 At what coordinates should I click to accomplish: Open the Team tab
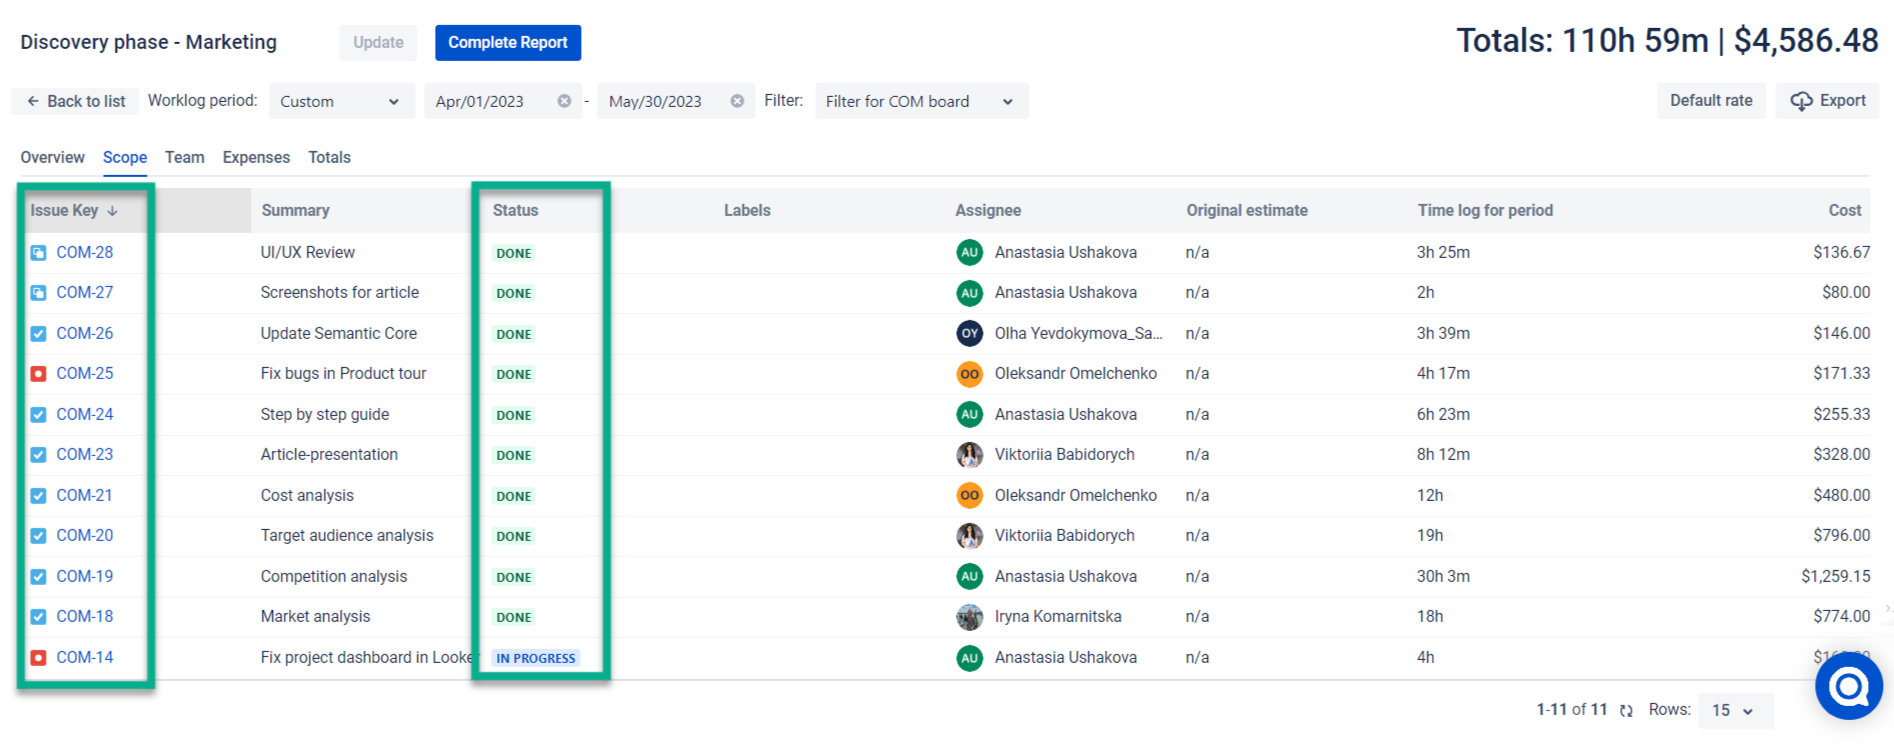pos(185,157)
